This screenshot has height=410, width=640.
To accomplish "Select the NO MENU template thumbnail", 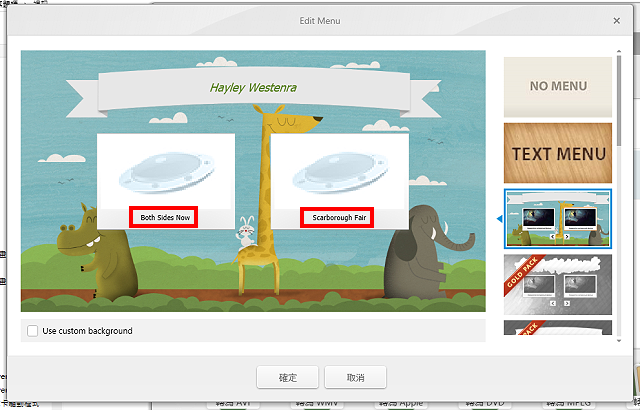I will (x=558, y=87).
